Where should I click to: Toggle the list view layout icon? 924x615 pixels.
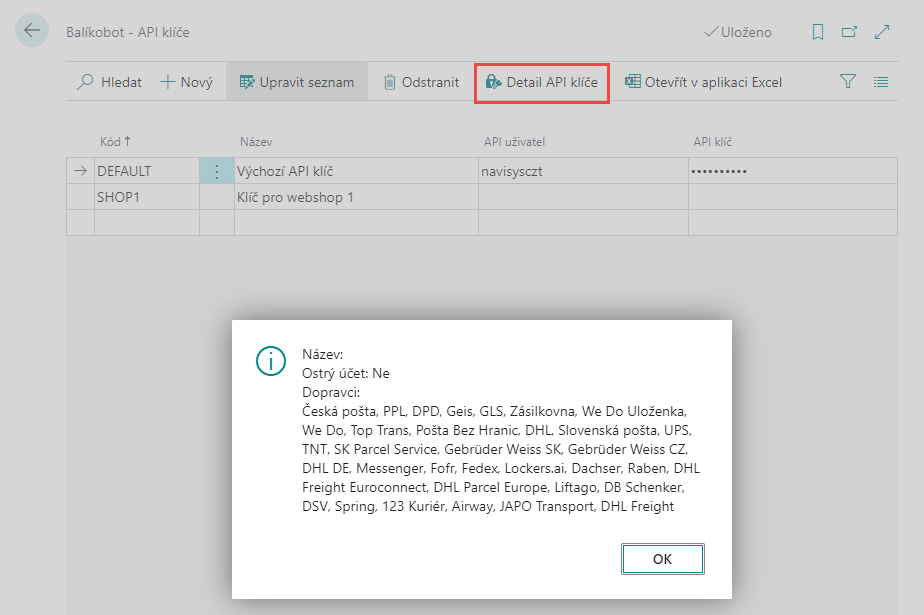click(881, 82)
